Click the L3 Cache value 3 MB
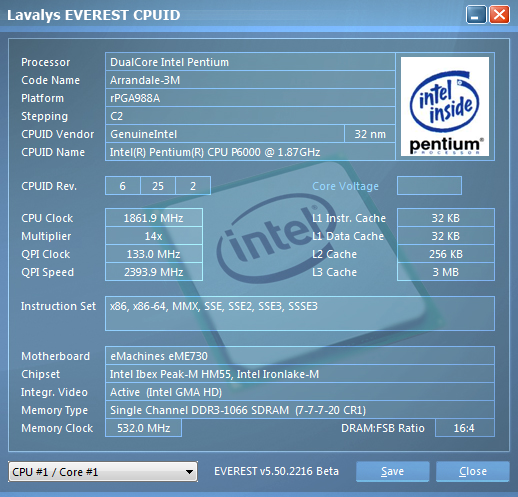This screenshot has height=497, width=518. [446, 272]
